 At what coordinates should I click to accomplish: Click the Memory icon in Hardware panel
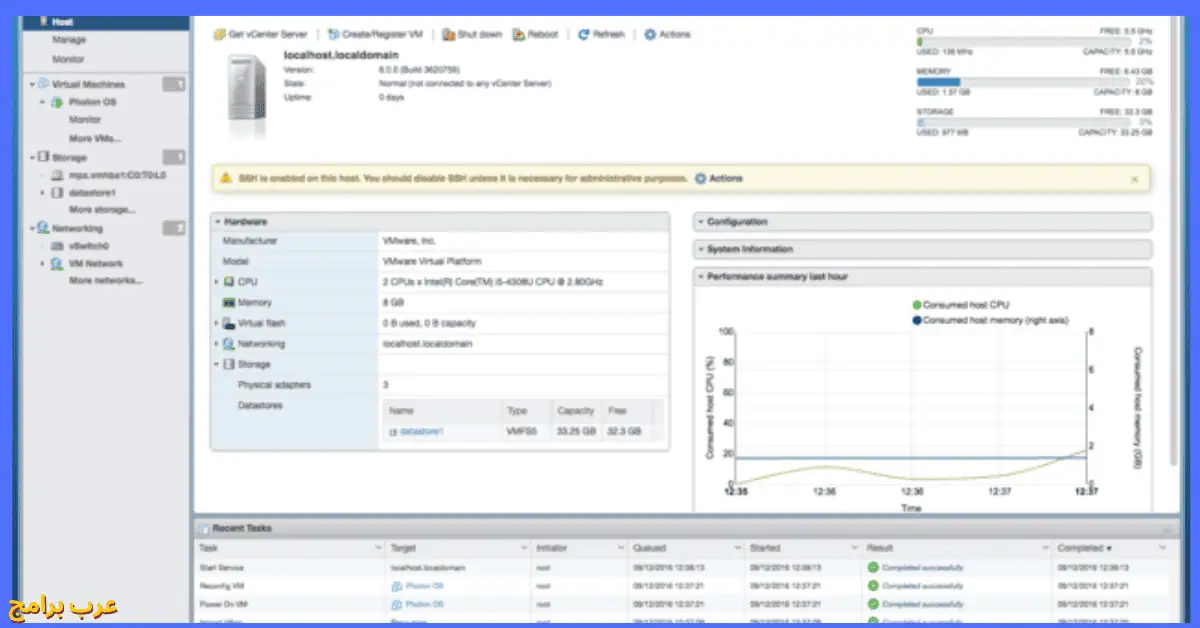coord(229,302)
